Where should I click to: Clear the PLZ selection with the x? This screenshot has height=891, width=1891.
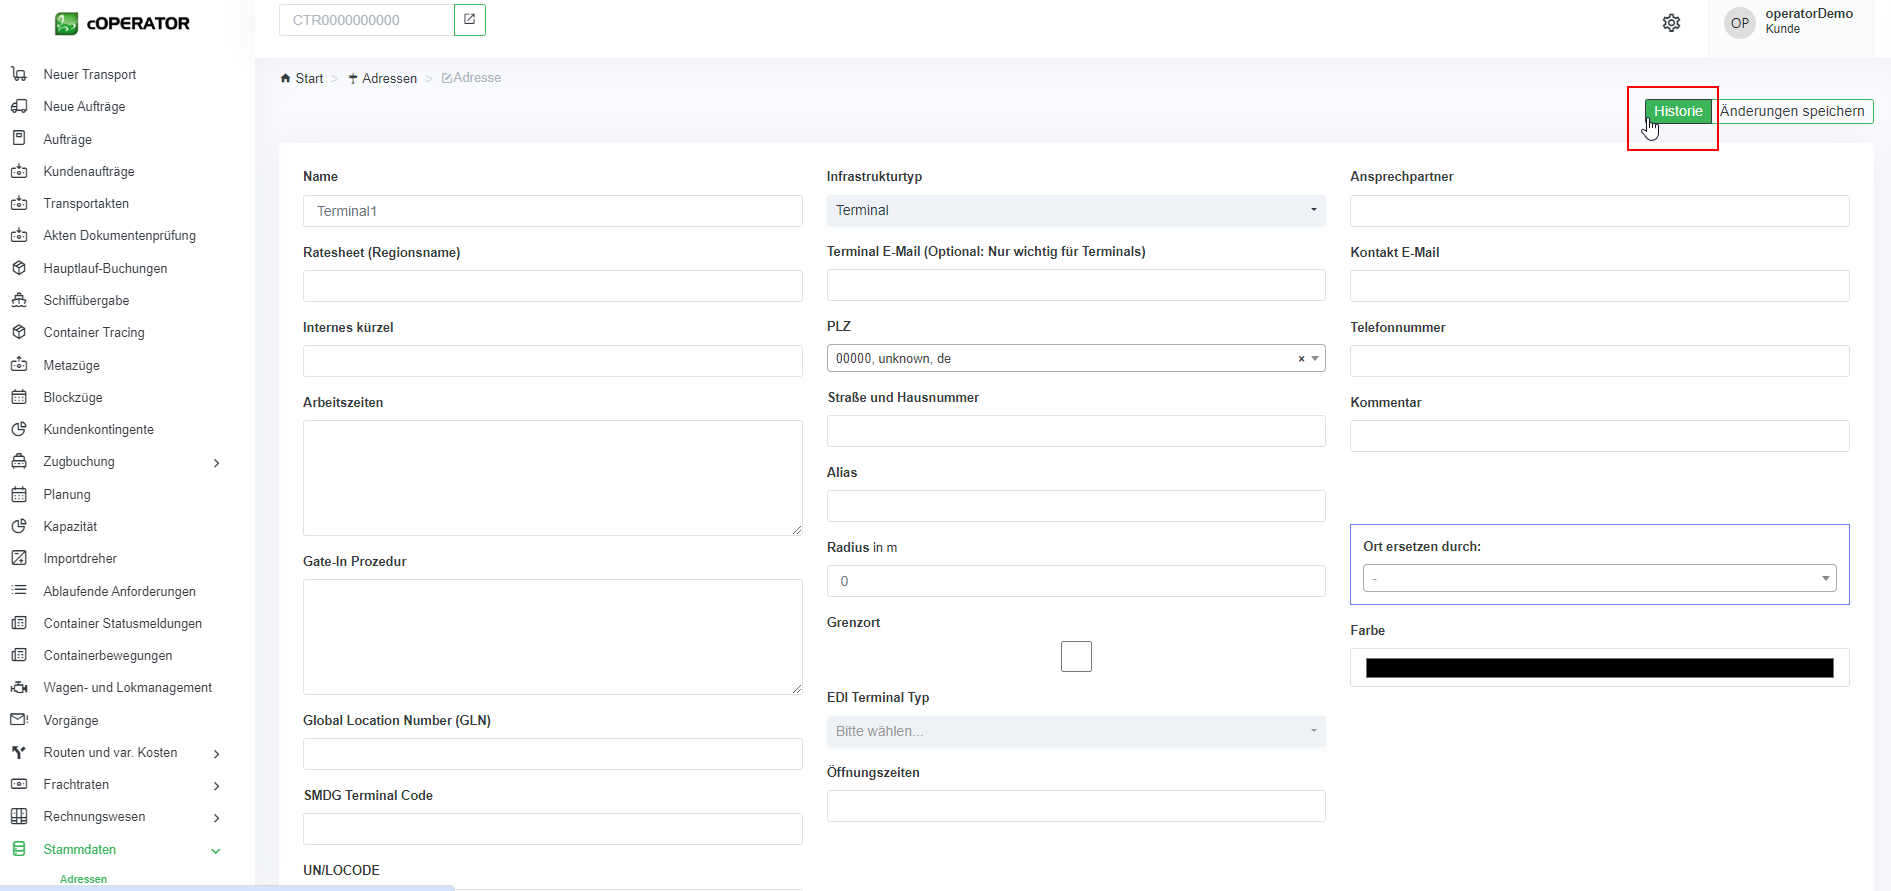[x=1301, y=359]
